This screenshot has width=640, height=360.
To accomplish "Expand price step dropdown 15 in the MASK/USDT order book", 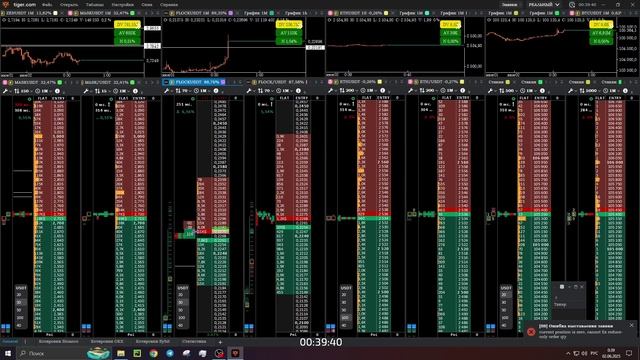I will (x=102, y=91).
